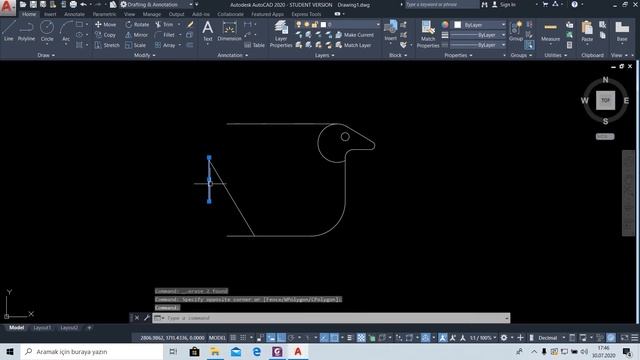This screenshot has width=640, height=360.
Task: Open the Layout1 tab
Action: coord(42,327)
